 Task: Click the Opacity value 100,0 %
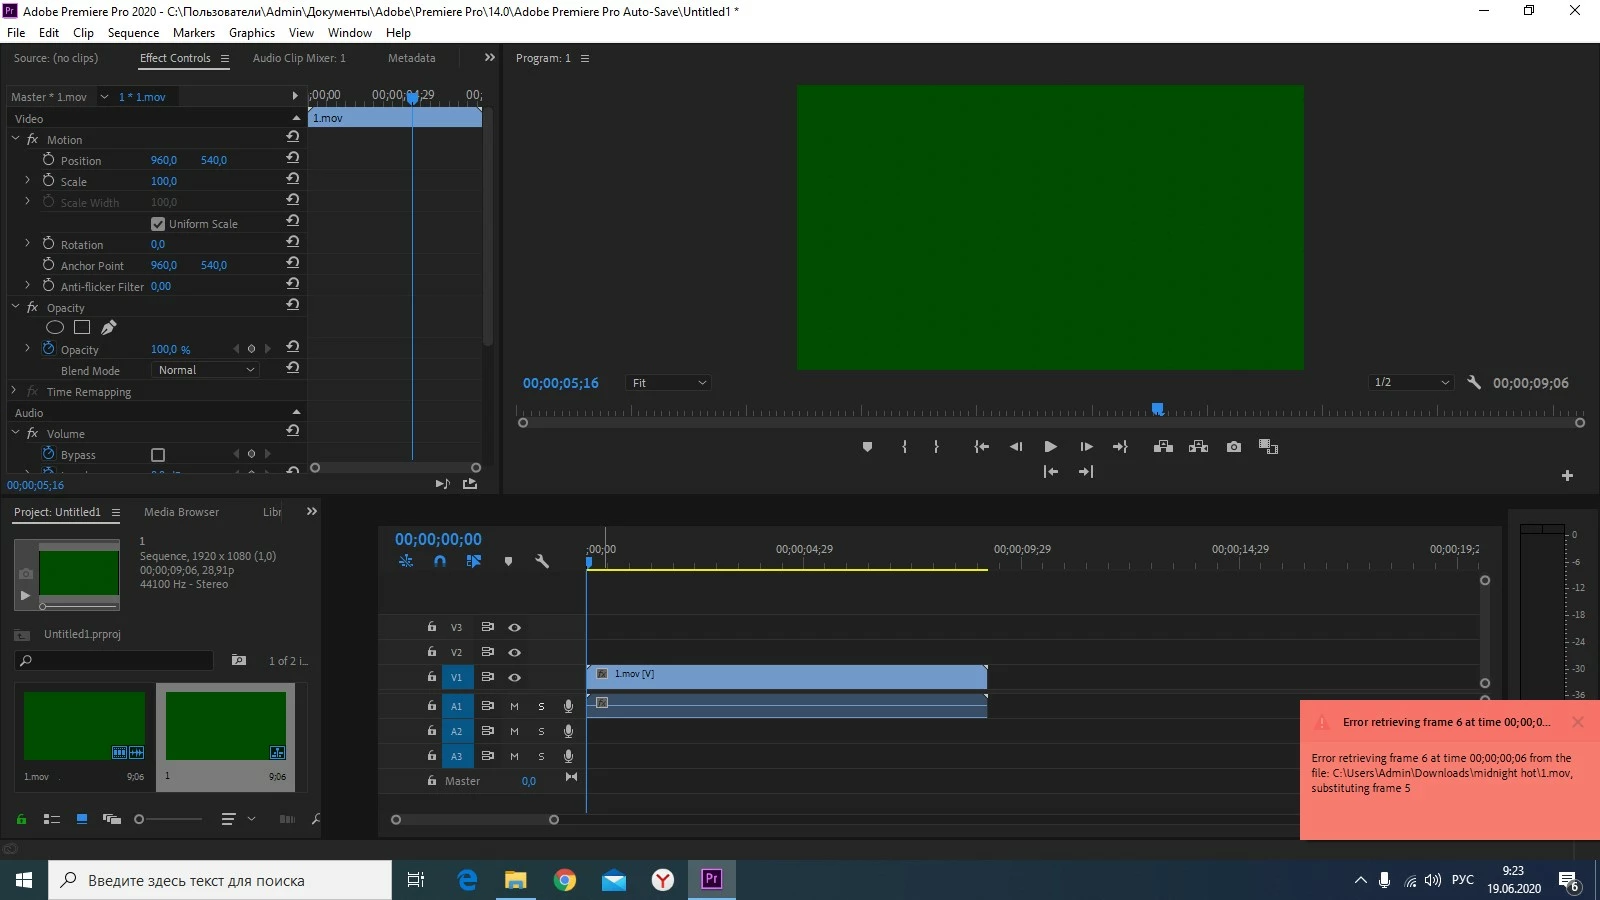[170, 349]
